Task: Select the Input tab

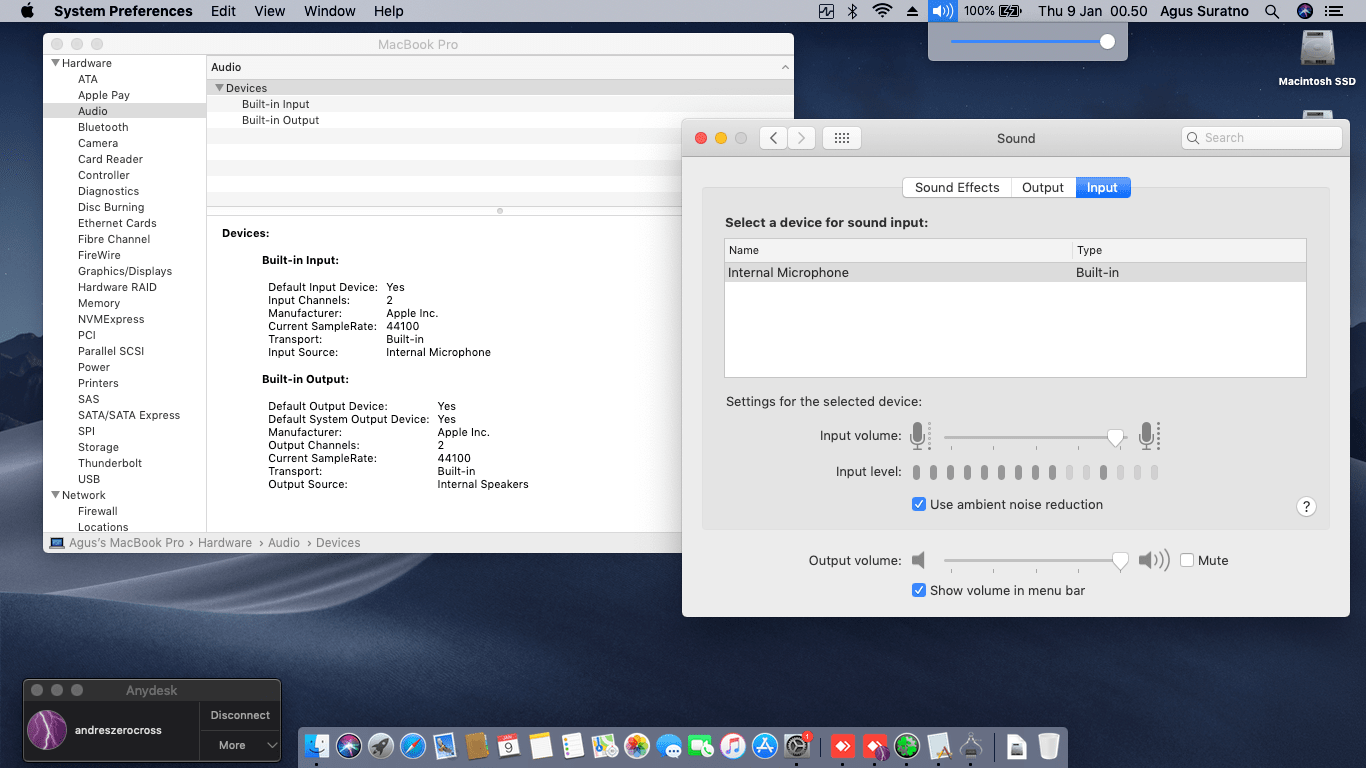Action: point(1103,187)
